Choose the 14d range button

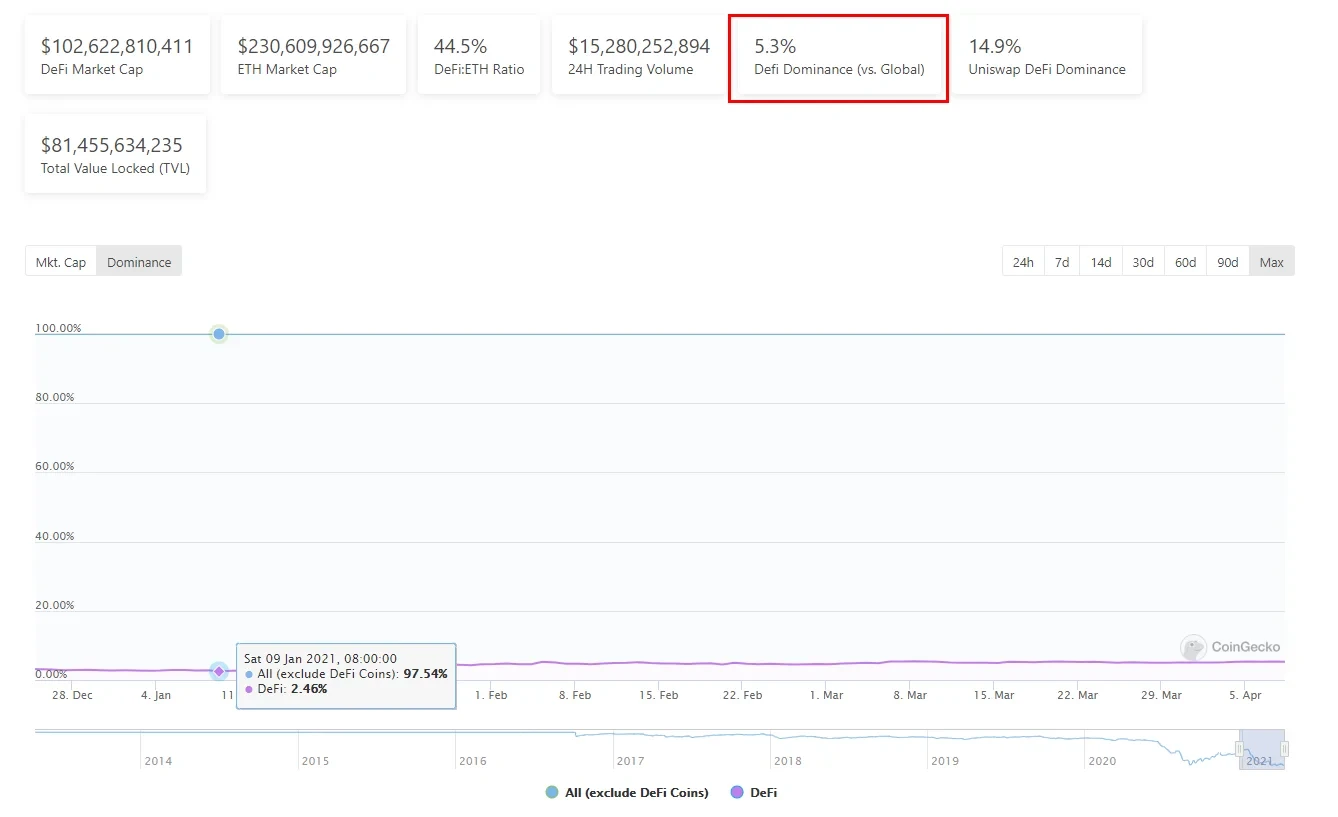tap(1101, 262)
